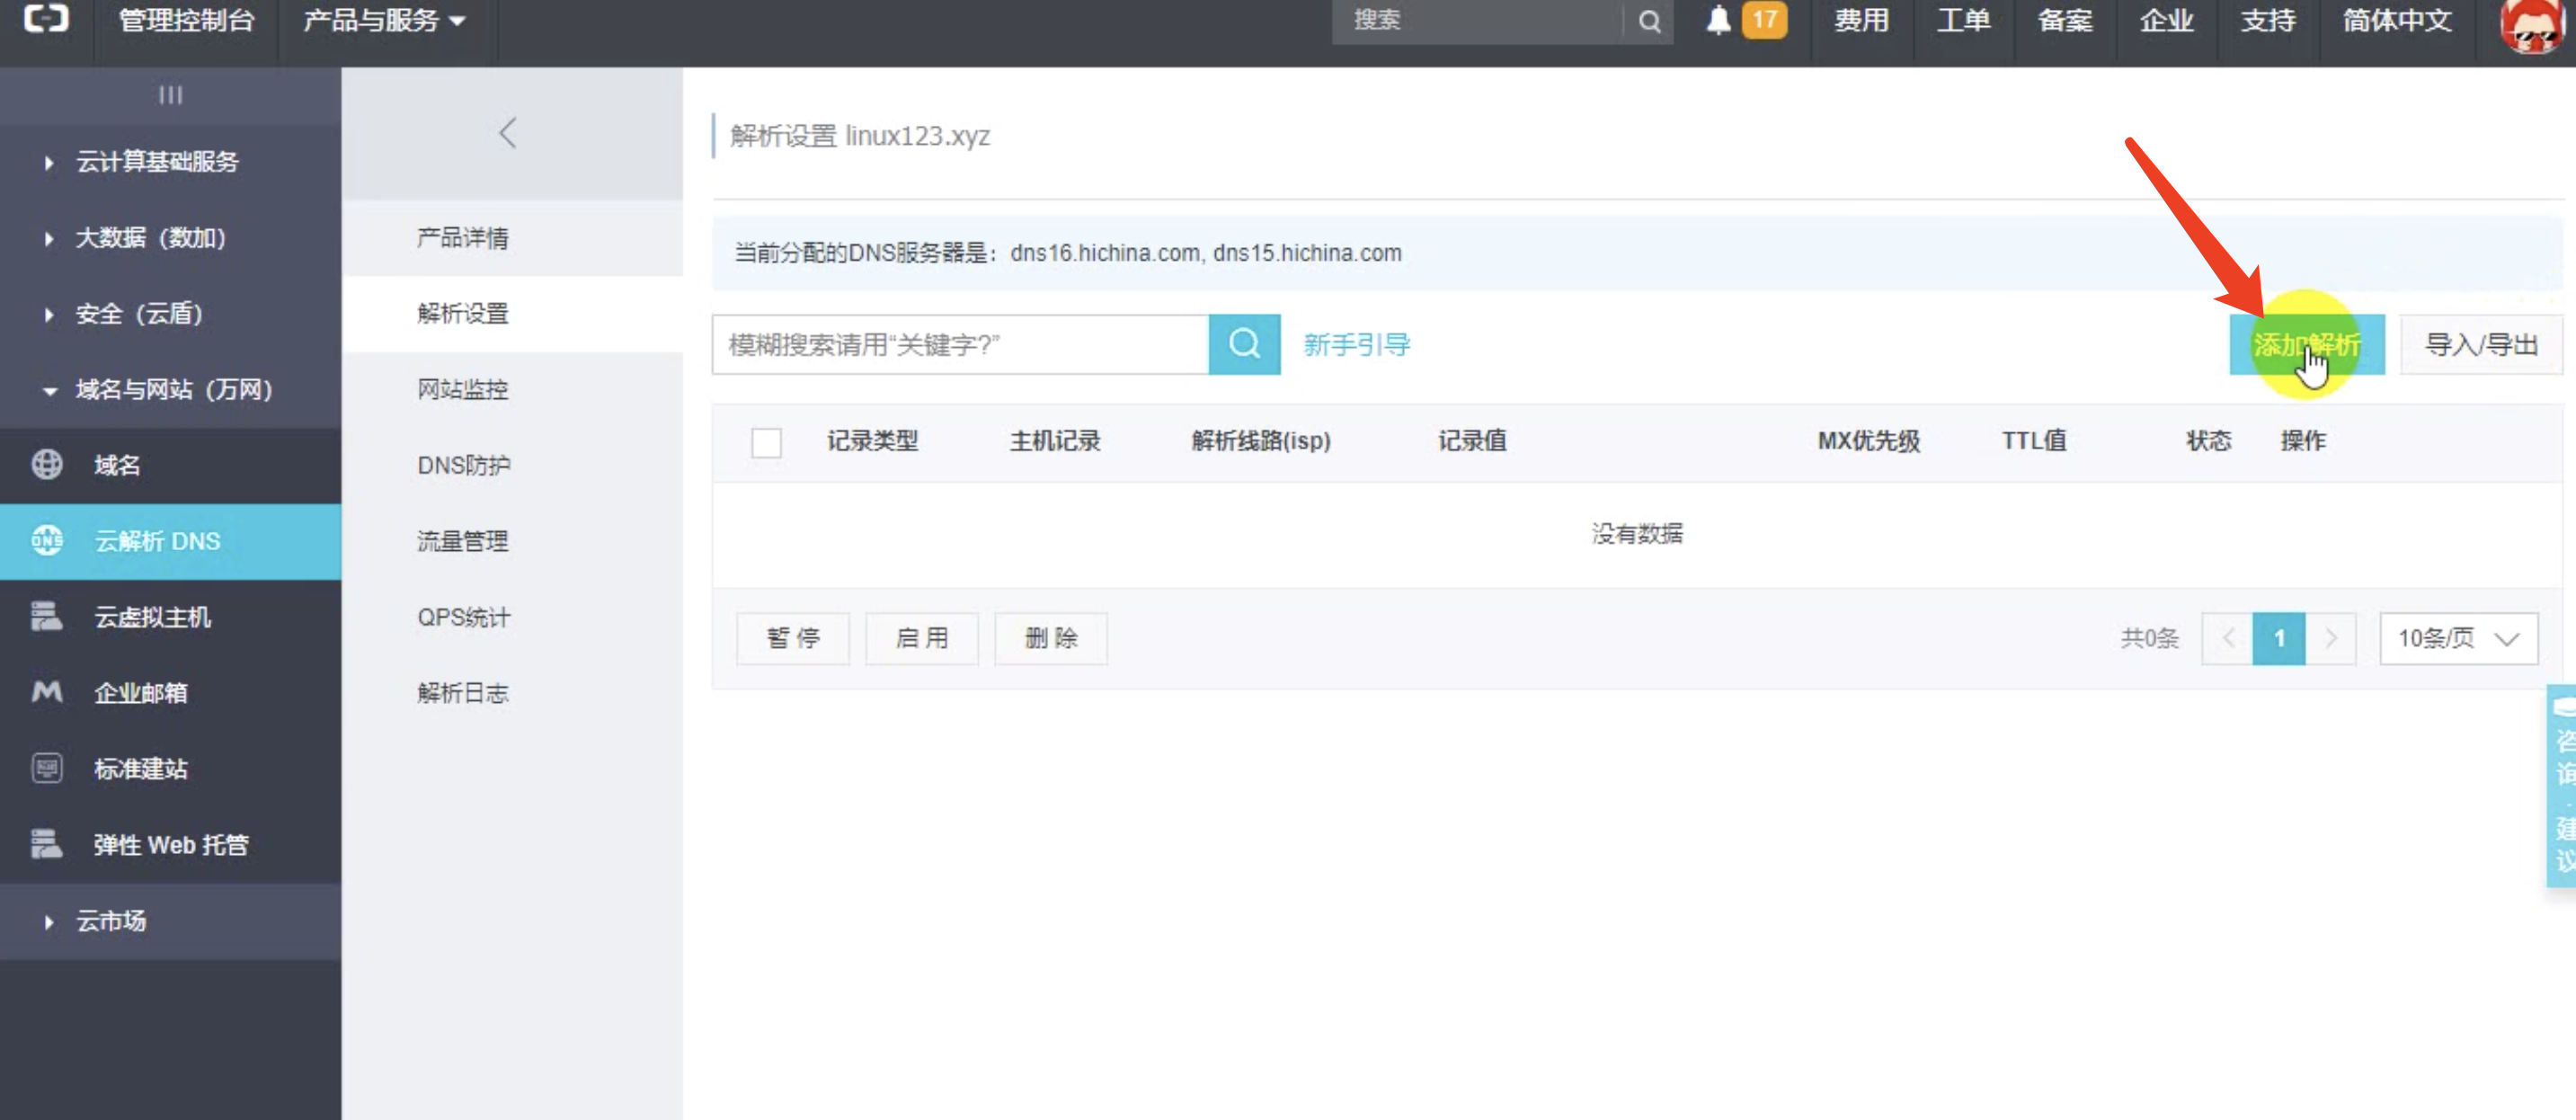Open 产品与服务 dropdown menu
The height and width of the screenshot is (1120, 2576).
(x=383, y=20)
